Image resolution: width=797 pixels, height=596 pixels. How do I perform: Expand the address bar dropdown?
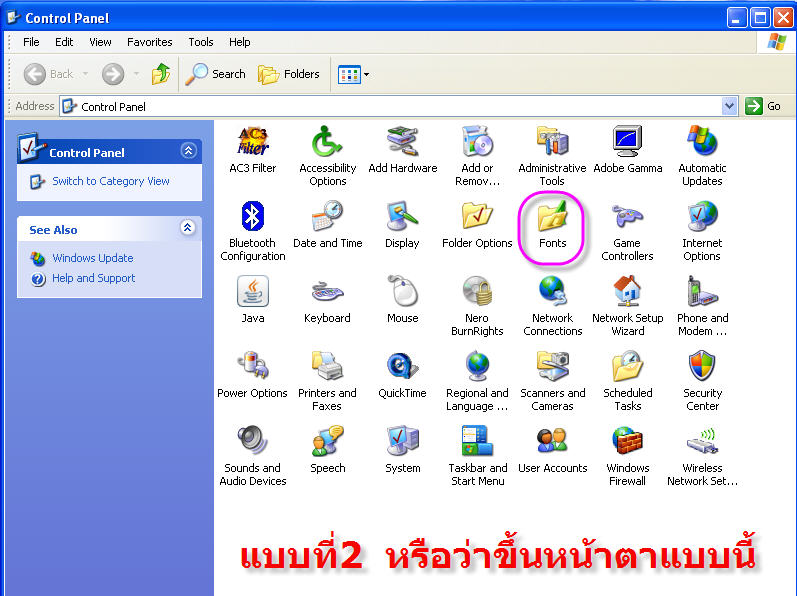tap(729, 106)
